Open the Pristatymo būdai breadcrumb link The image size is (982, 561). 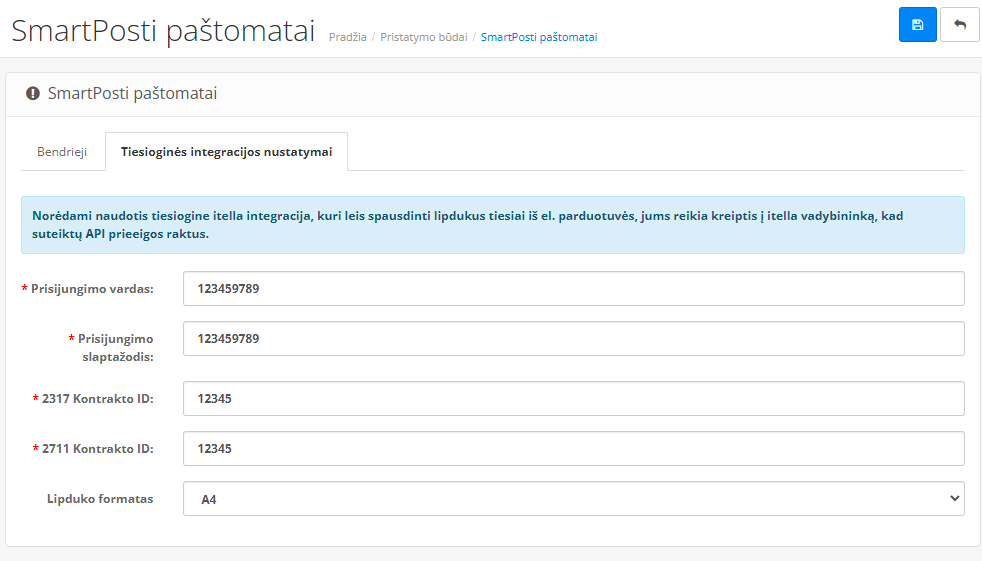click(423, 37)
